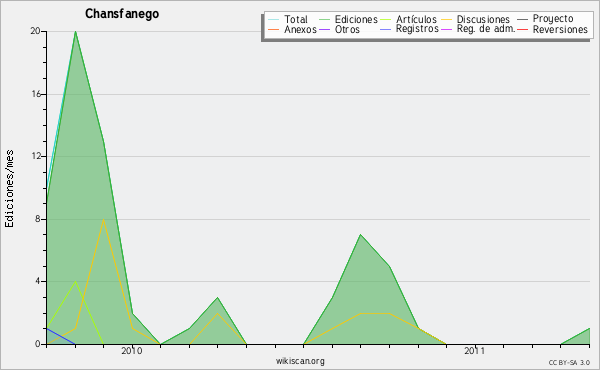The width and height of the screenshot is (600, 370).
Task: Click the 2010 x-axis label
Action: point(132,350)
